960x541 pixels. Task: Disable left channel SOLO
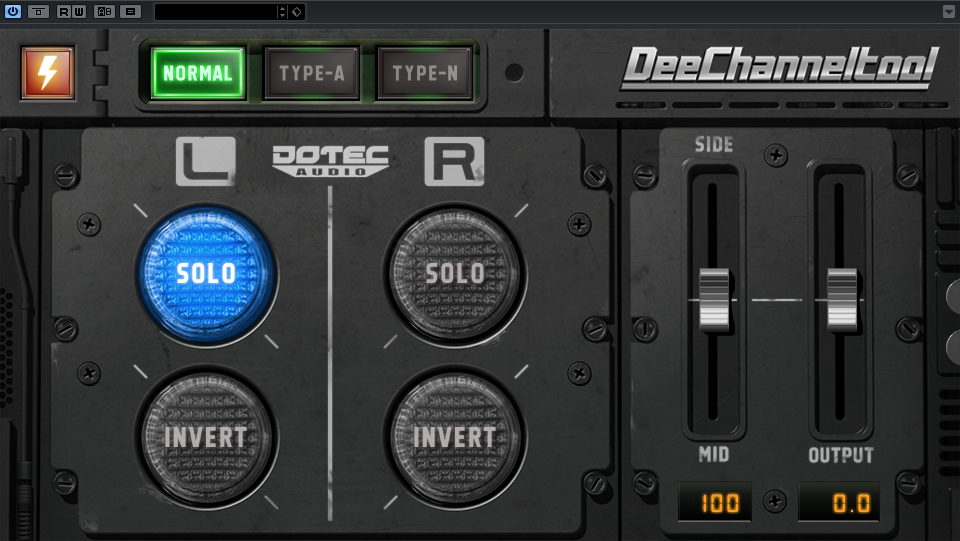[x=207, y=274]
